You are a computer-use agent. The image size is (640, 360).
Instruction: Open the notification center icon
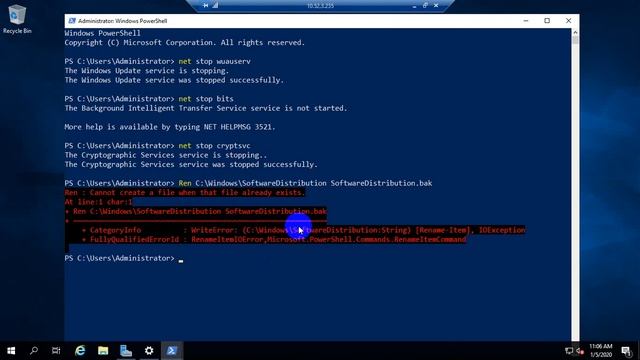click(x=626, y=351)
